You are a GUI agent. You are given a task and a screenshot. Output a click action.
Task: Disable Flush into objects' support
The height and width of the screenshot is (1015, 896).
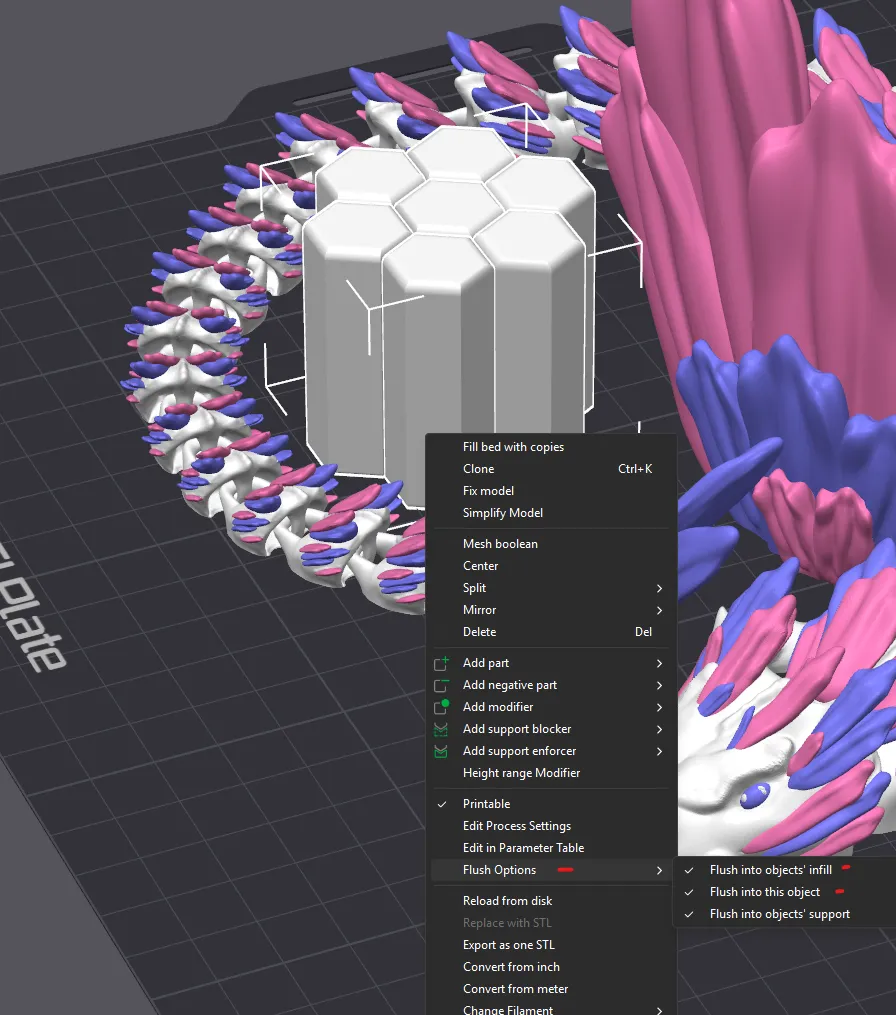[x=779, y=914]
